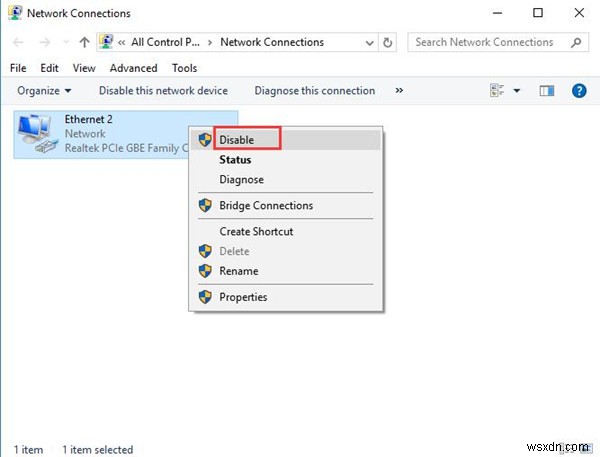Click Disable this network device
The height and width of the screenshot is (457, 600).
click(x=163, y=91)
